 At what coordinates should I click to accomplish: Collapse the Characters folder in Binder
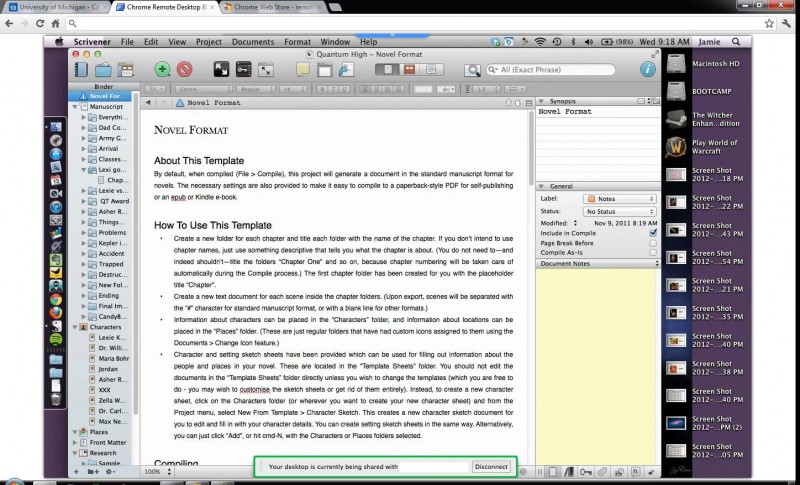click(76, 327)
